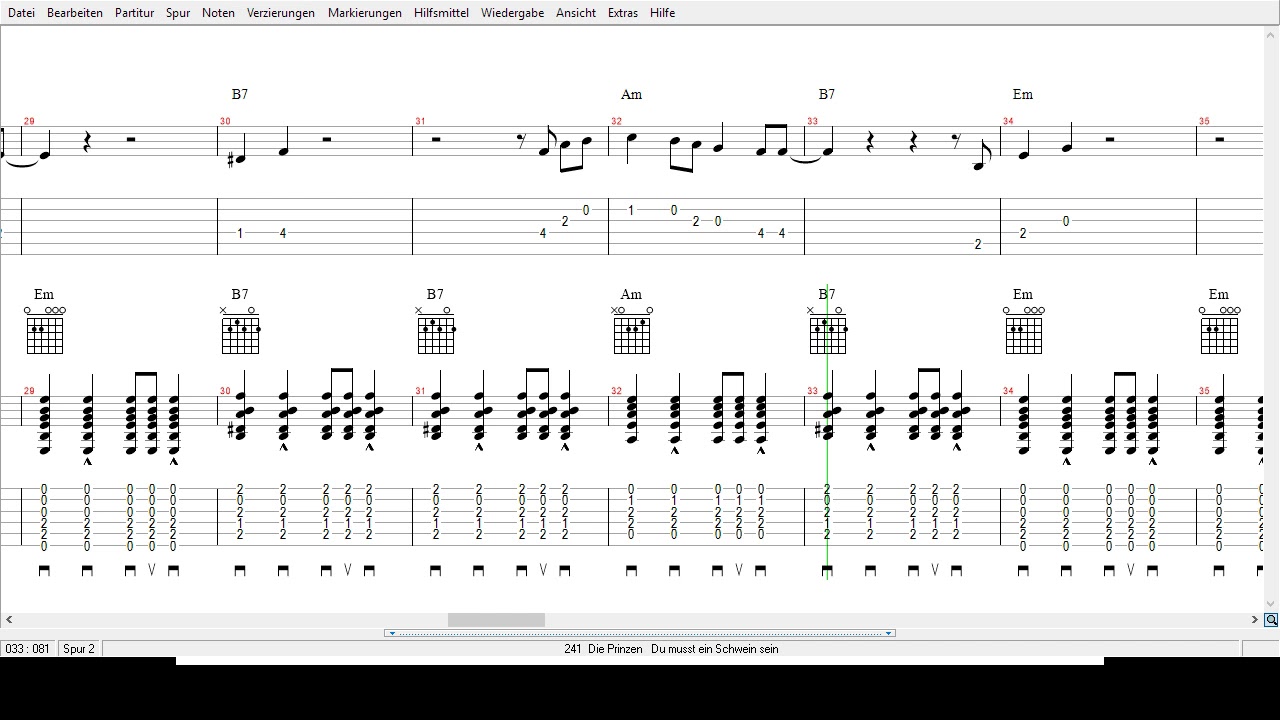Open the Partitur menu
The image size is (1280, 720).
point(134,13)
